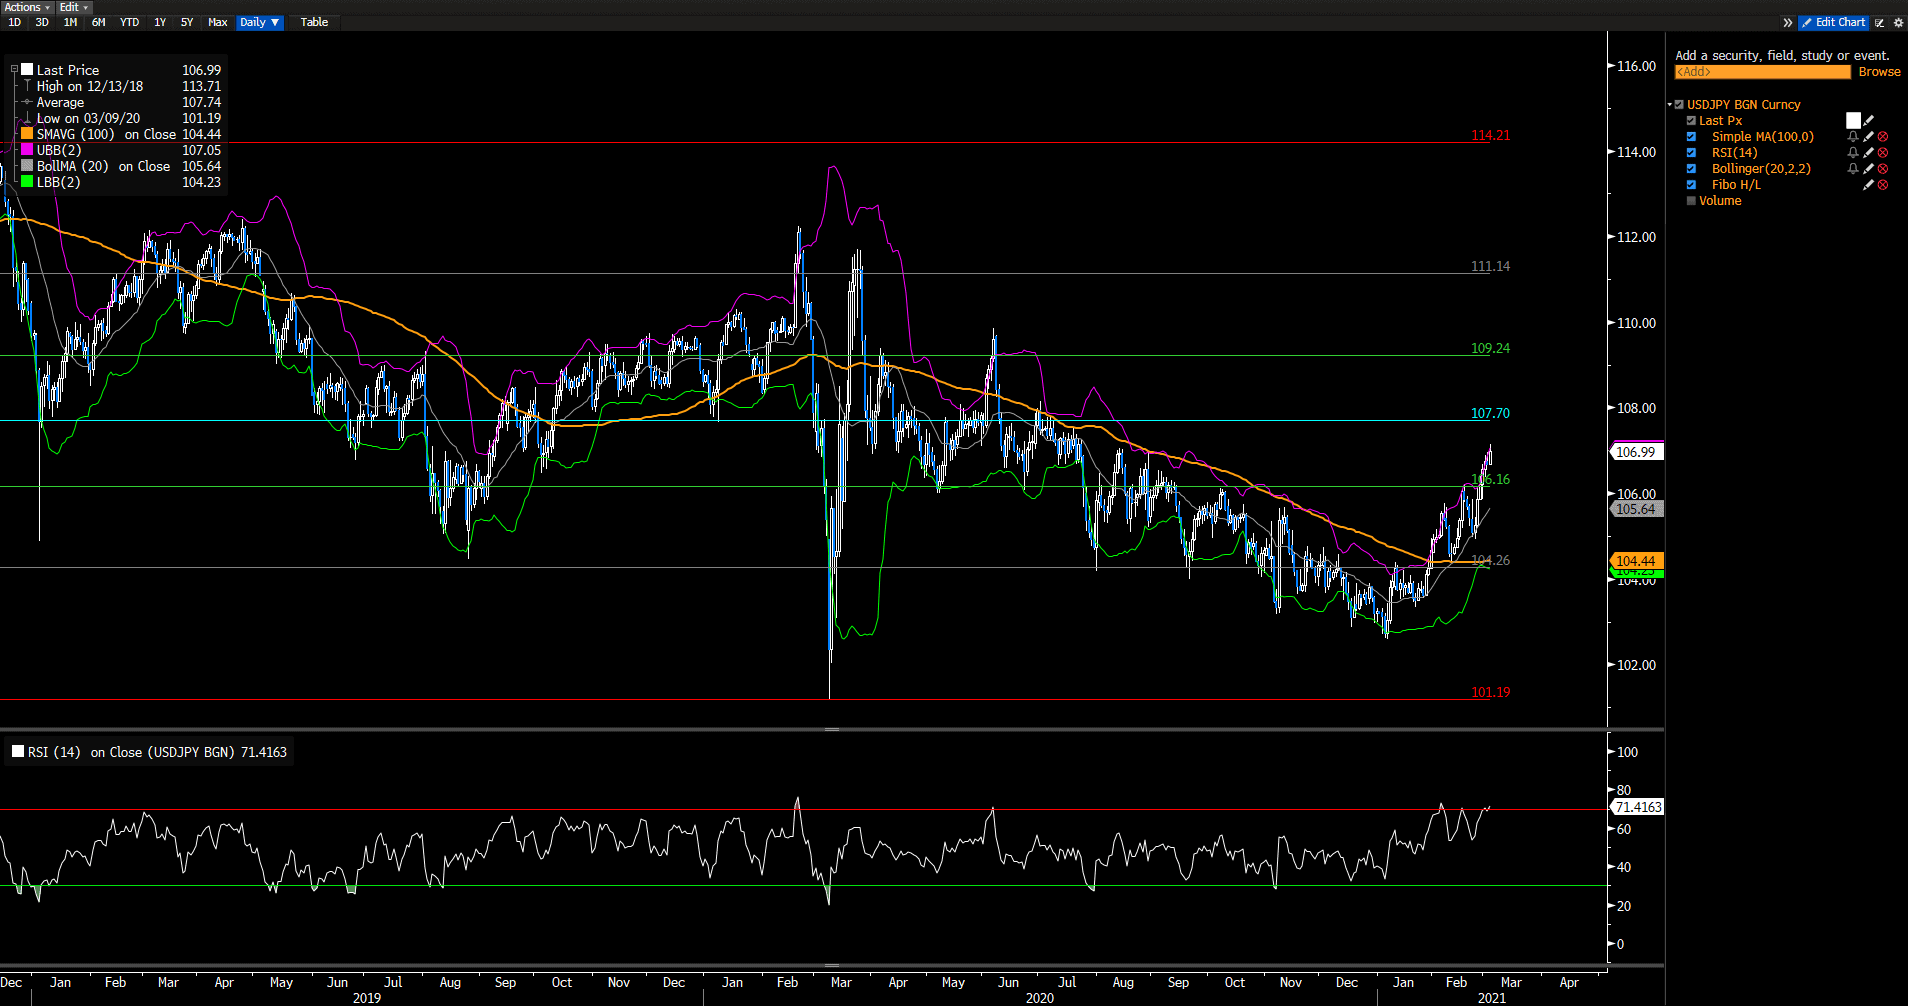Toggle Bollinger(20,2,2) checkbox
The image size is (1908, 1006).
coord(1691,168)
